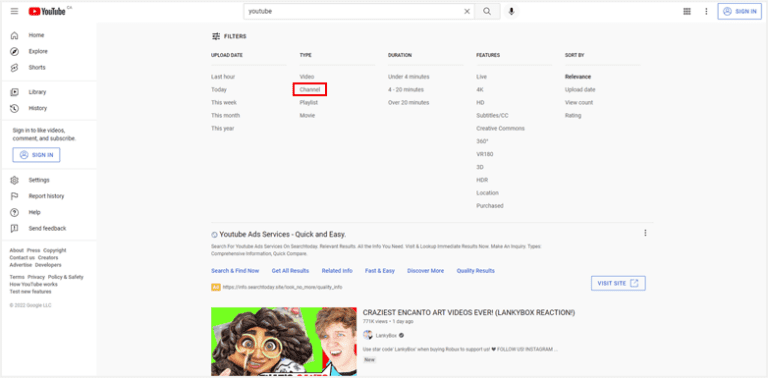Click the Help question mark icon
Image resolution: width=768 pixels, height=378 pixels.
(x=15, y=213)
